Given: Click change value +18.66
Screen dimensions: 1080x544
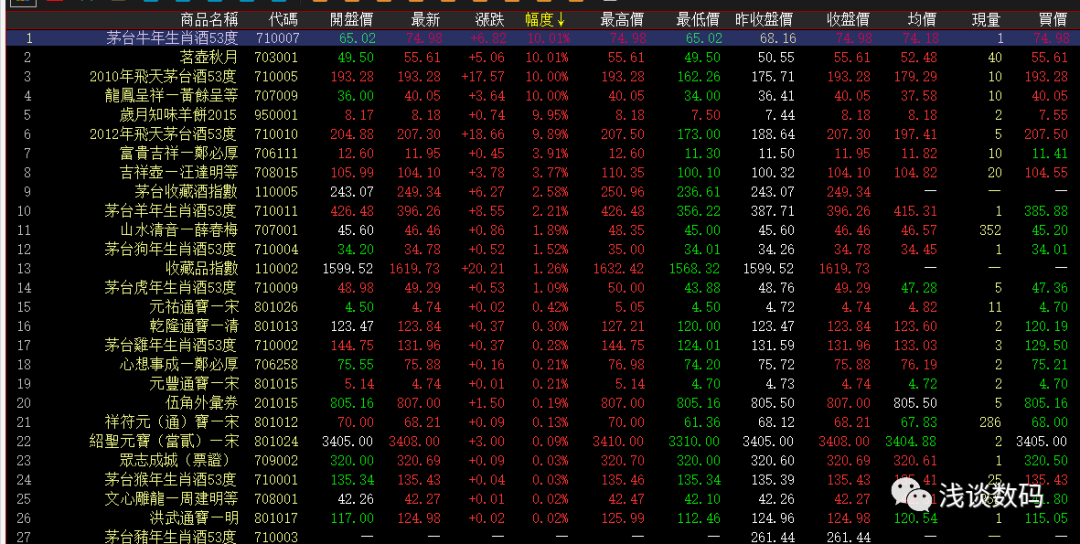Looking at the screenshot, I should click(x=483, y=134).
